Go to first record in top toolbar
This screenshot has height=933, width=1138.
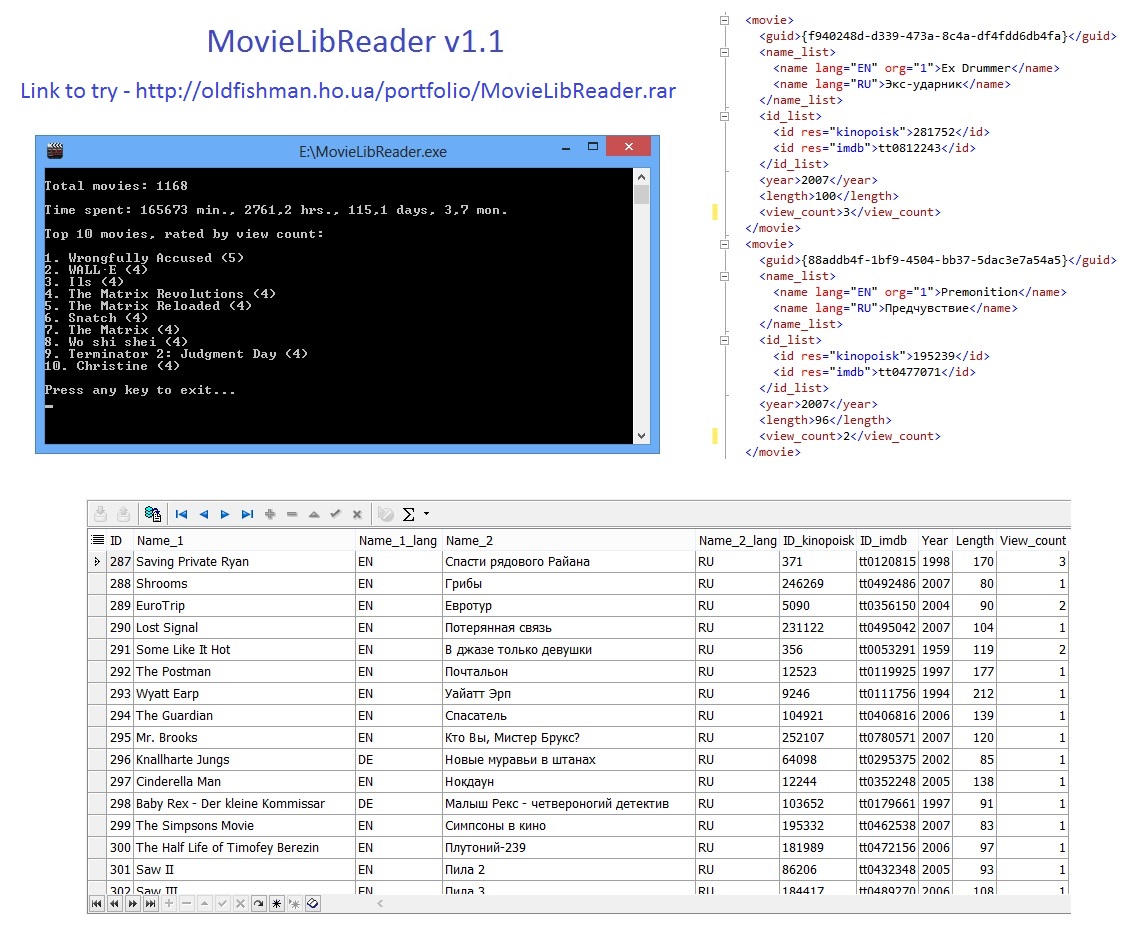(x=181, y=514)
